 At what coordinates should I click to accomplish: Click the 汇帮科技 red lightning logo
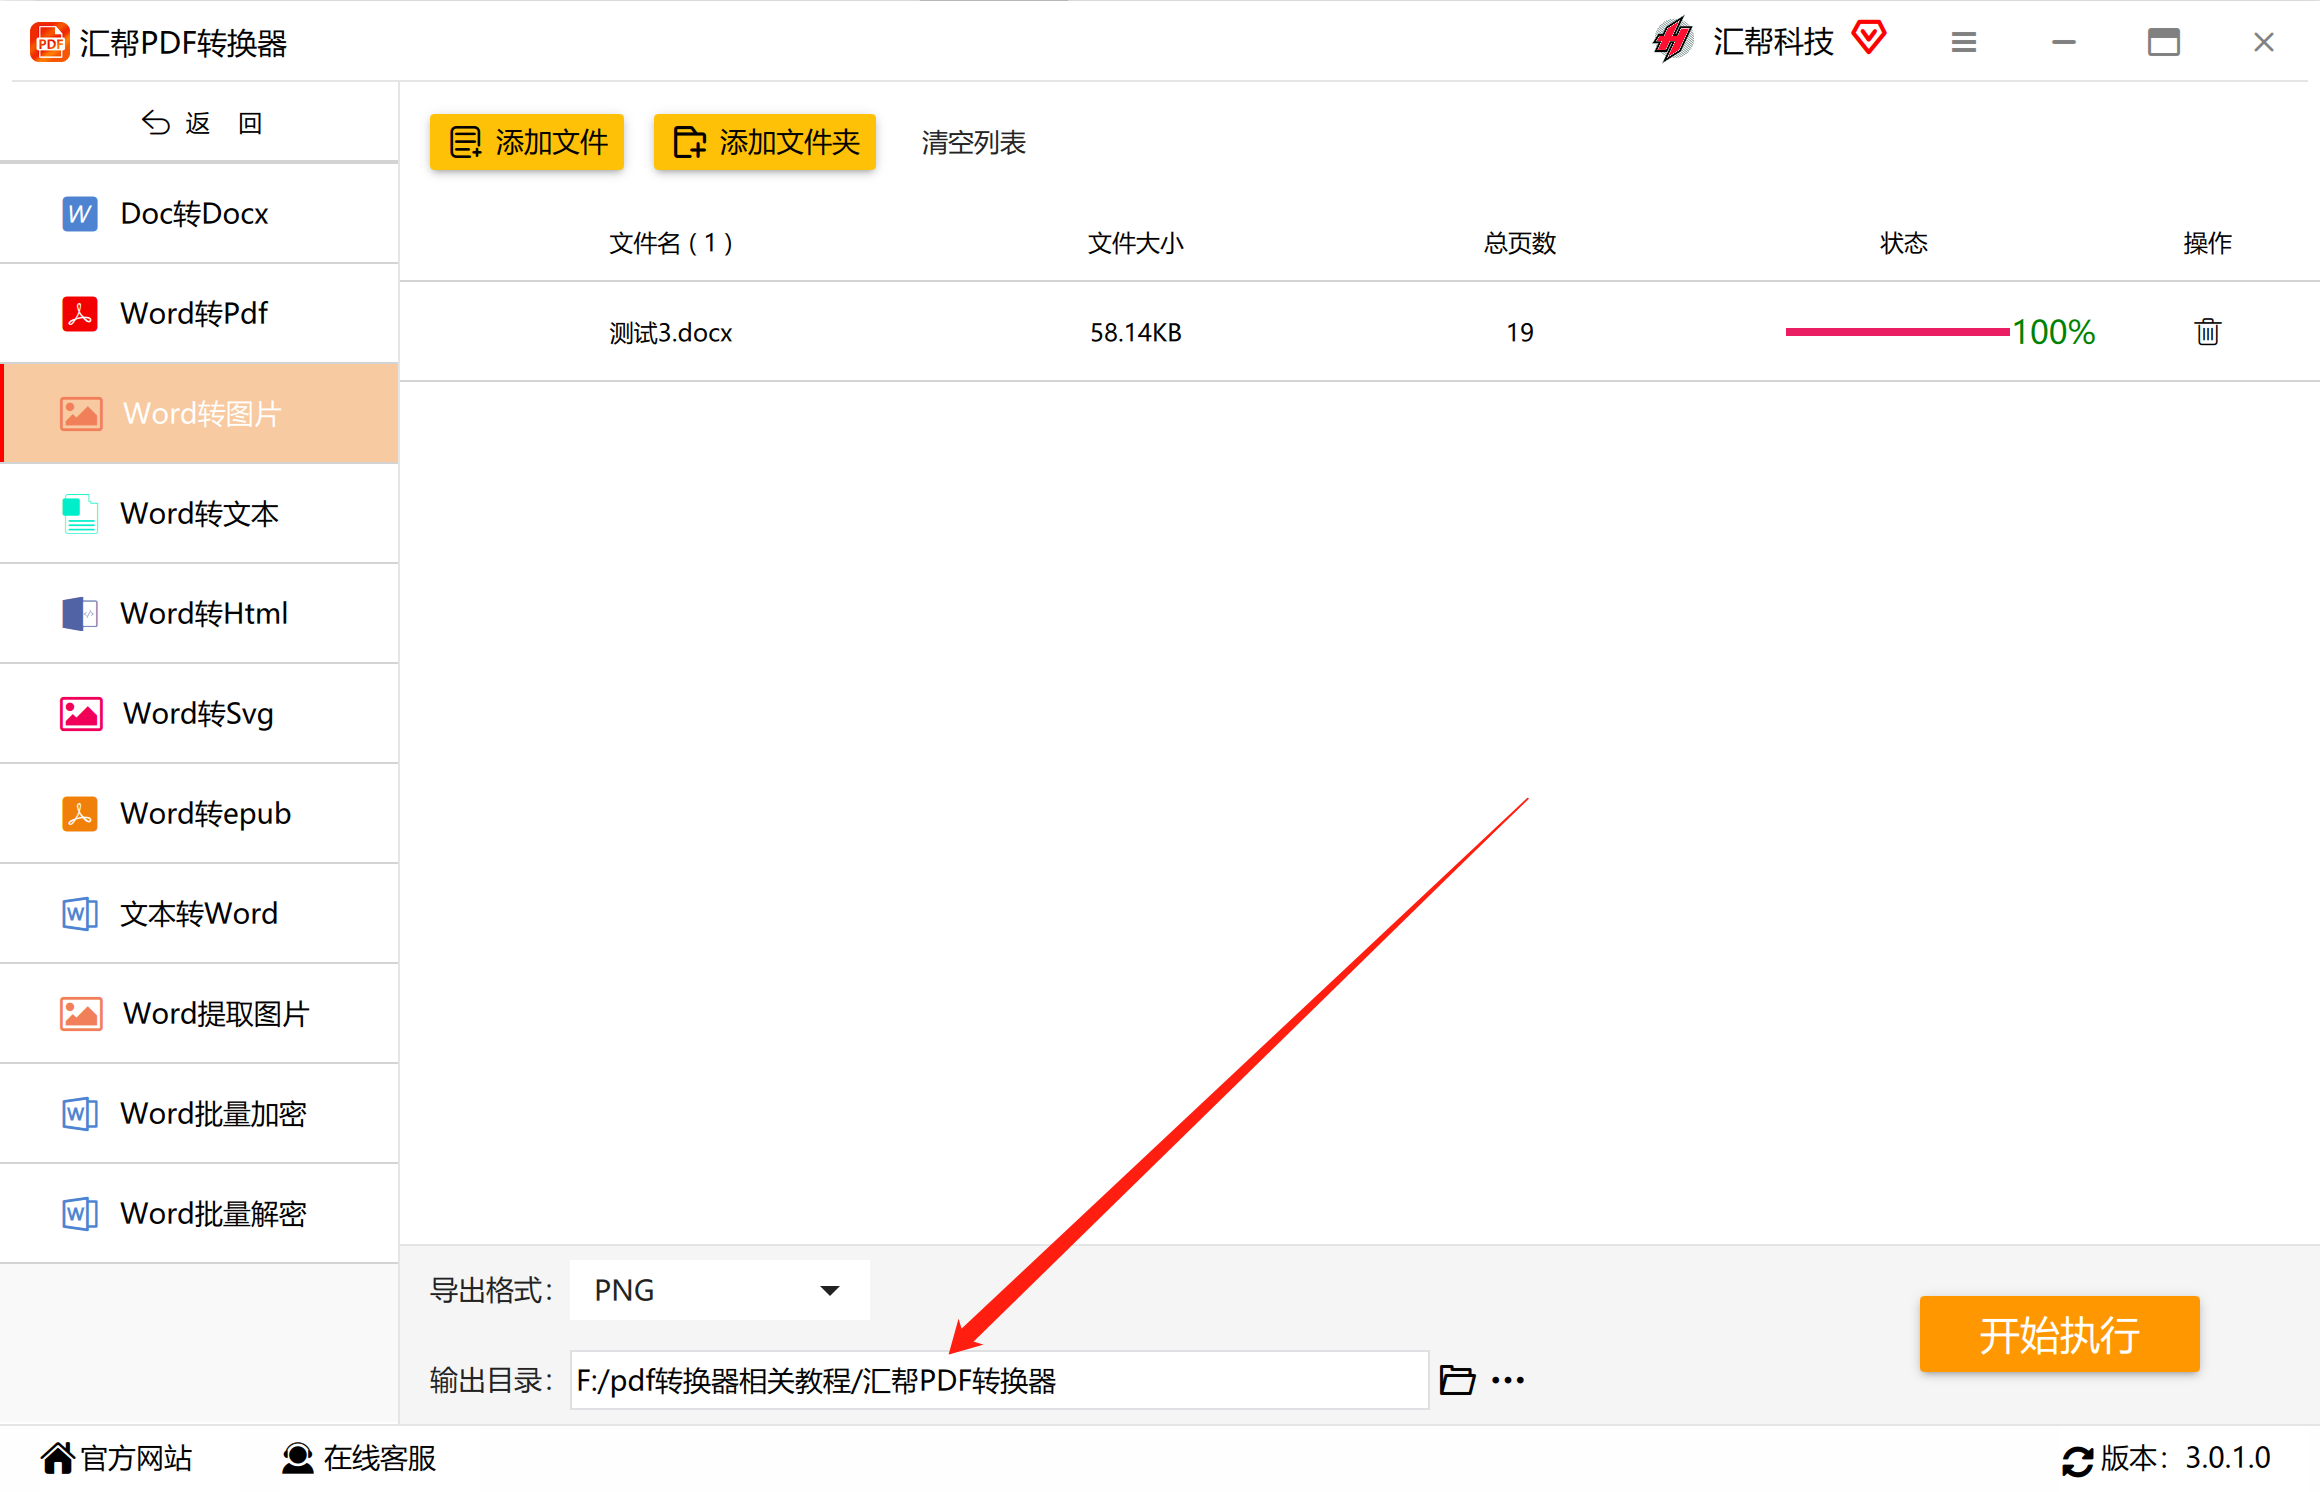1672,41
